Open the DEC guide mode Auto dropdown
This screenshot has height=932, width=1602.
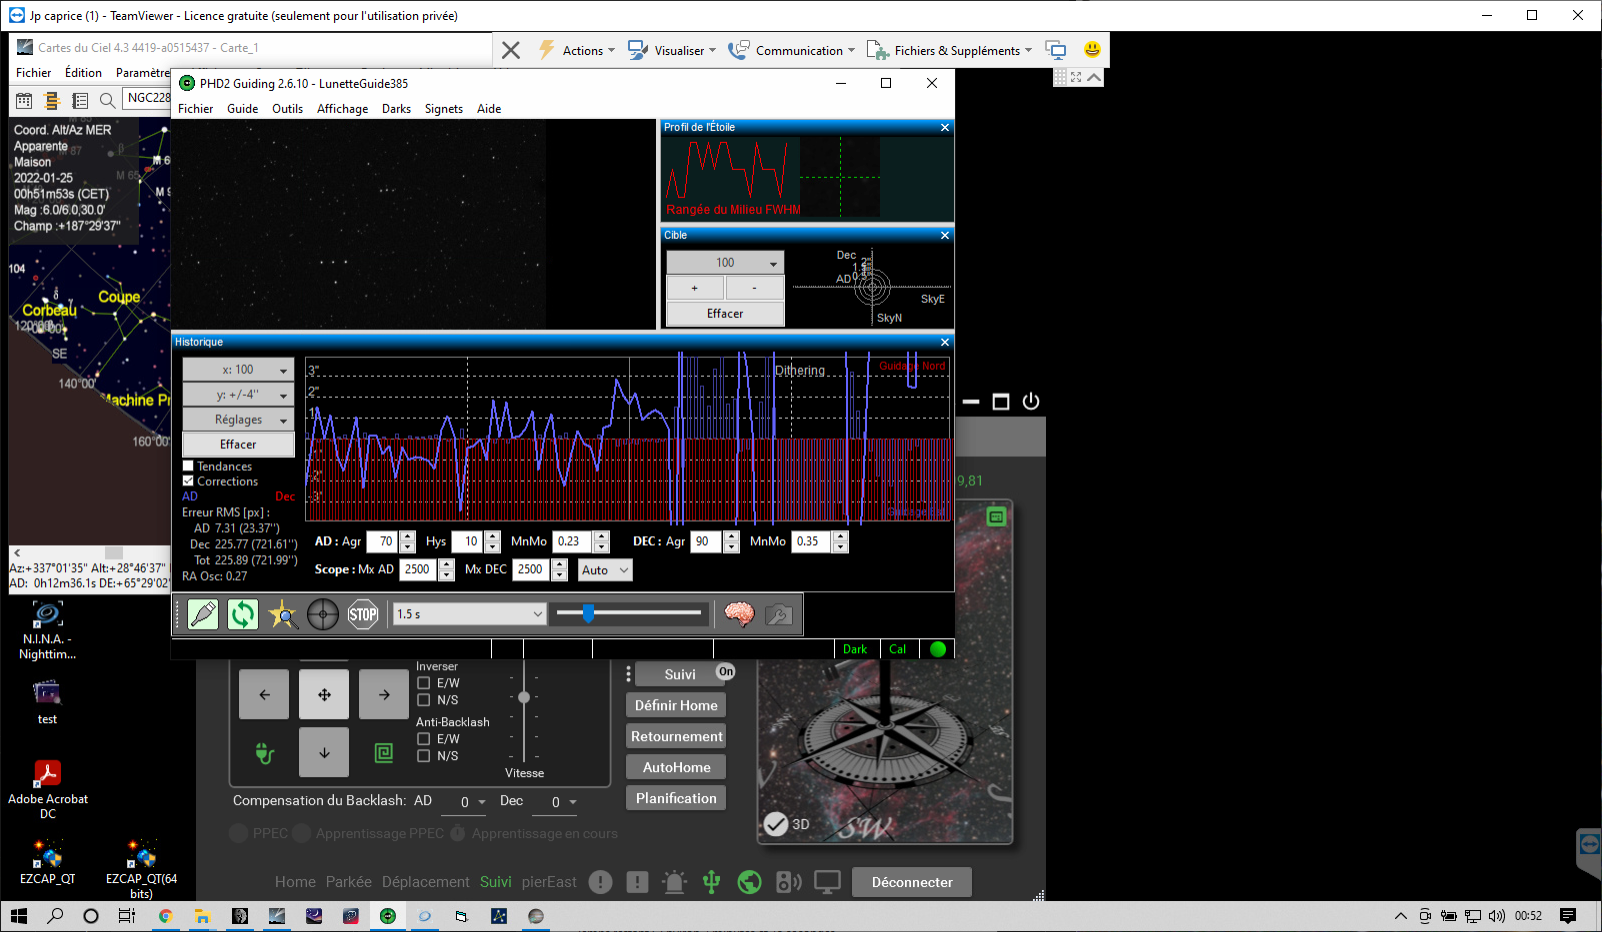(605, 570)
